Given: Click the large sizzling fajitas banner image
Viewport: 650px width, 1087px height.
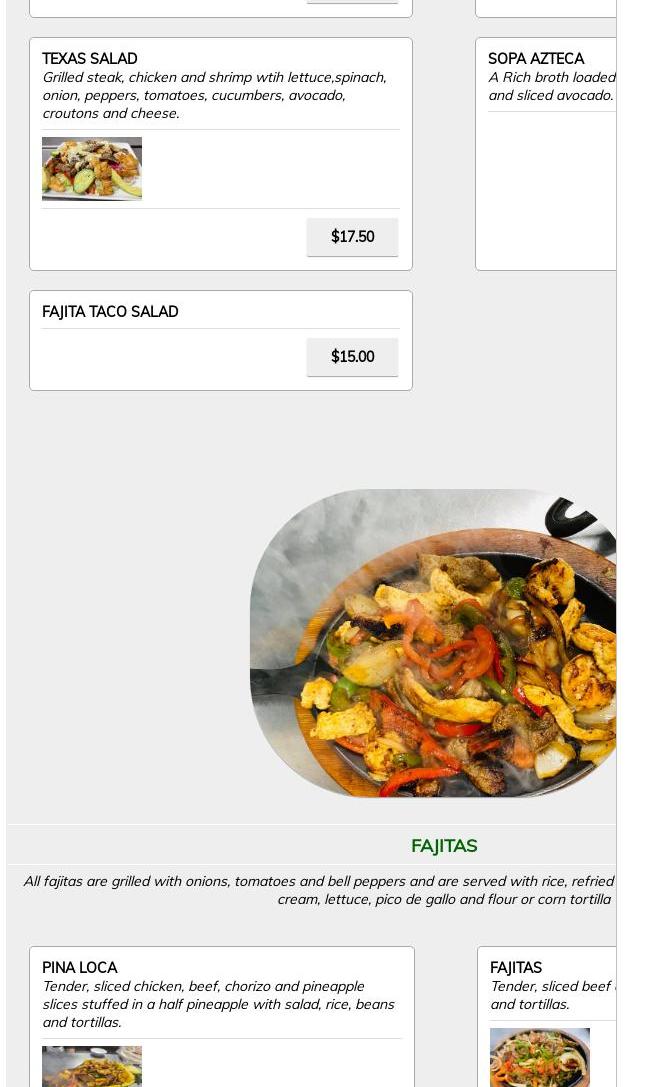Looking at the screenshot, I should click(432, 643).
